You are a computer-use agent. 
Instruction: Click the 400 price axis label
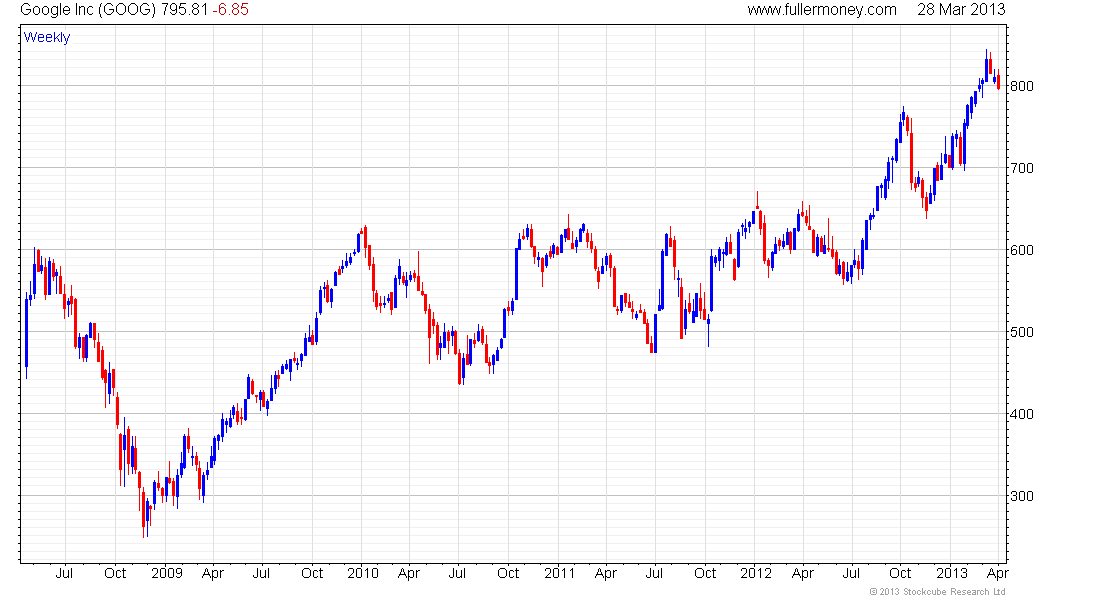click(x=1021, y=414)
